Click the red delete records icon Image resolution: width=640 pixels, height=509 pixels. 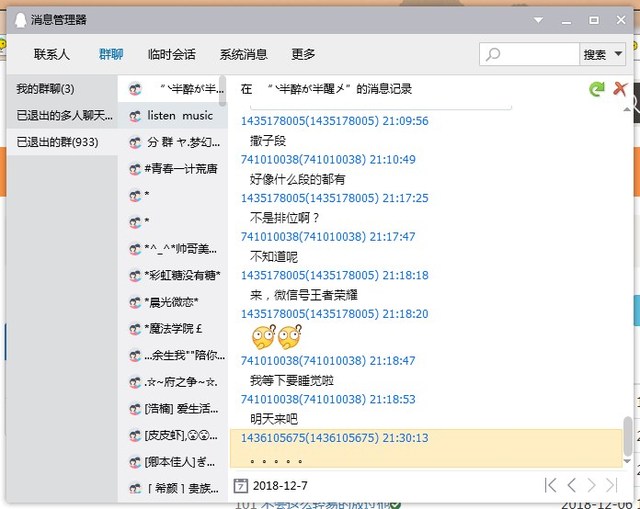click(620, 89)
